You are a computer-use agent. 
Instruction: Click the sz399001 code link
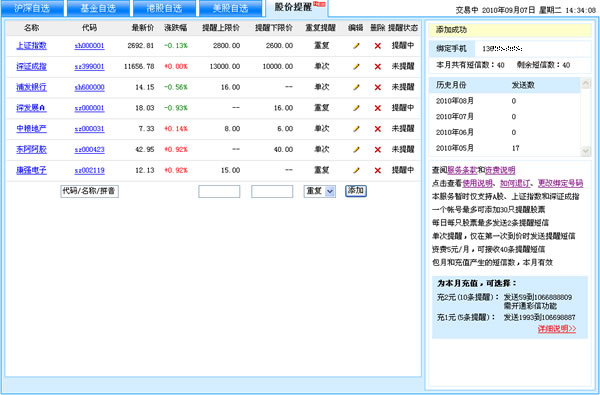tap(90, 67)
